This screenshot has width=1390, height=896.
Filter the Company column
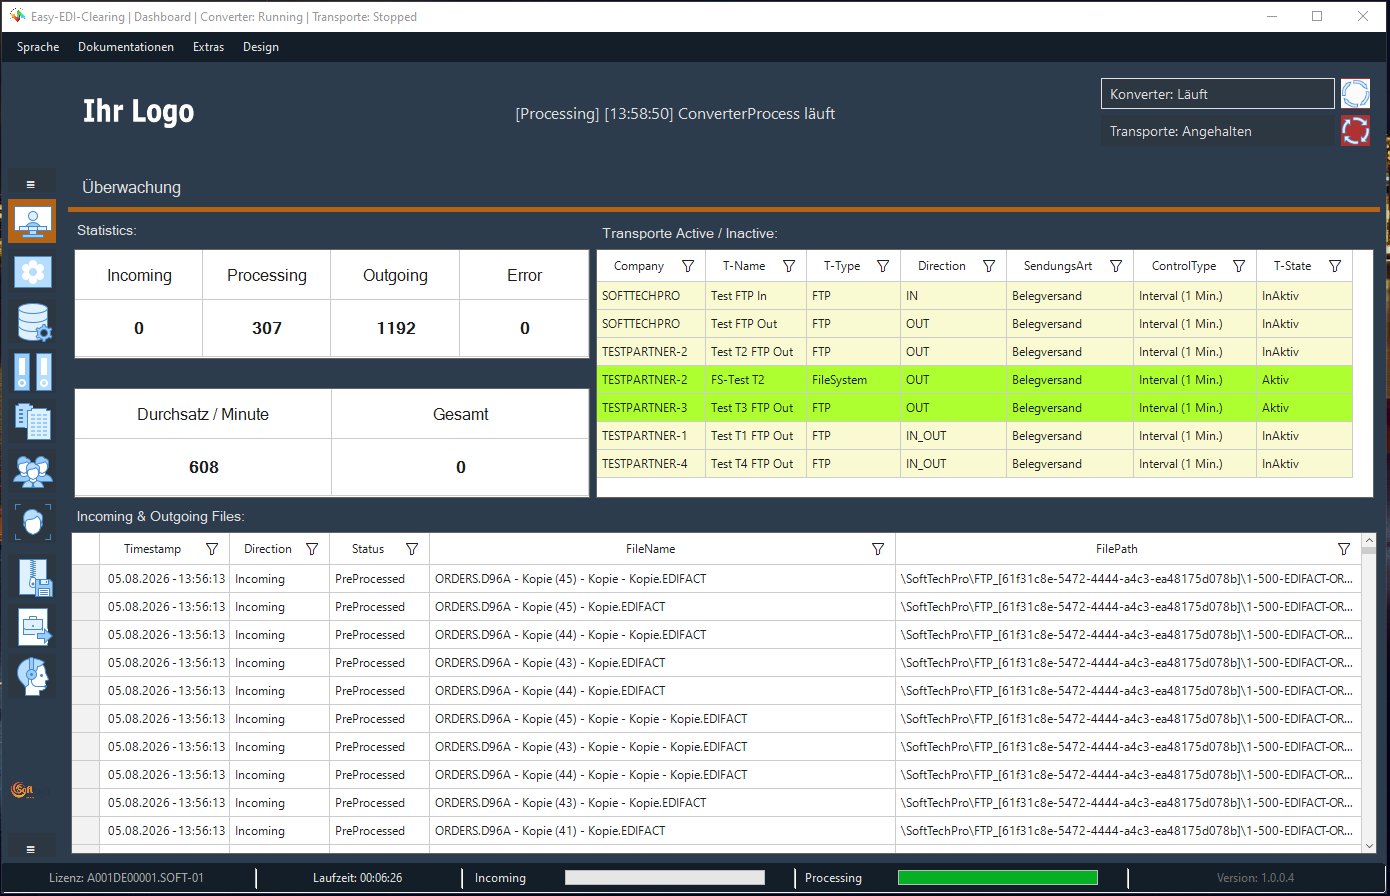[688, 266]
